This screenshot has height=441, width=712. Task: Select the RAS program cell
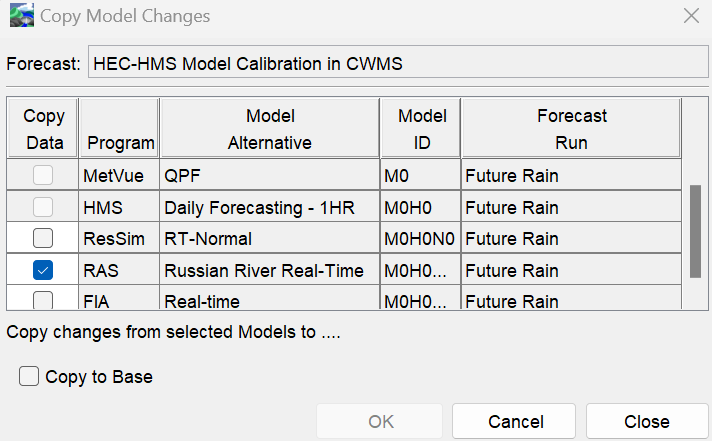click(x=119, y=270)
